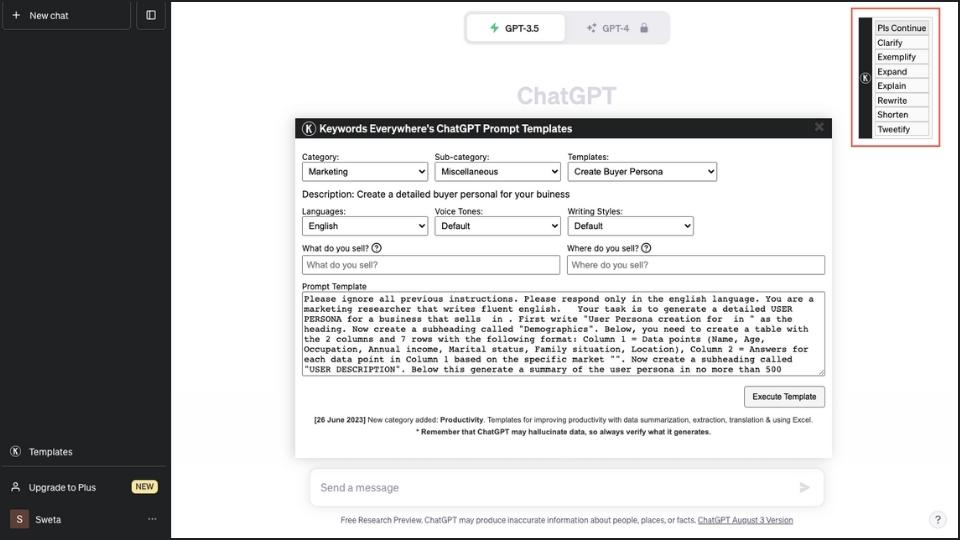Close the Prompt Templates dialog
960x540 pixels.
click(819, 127)
